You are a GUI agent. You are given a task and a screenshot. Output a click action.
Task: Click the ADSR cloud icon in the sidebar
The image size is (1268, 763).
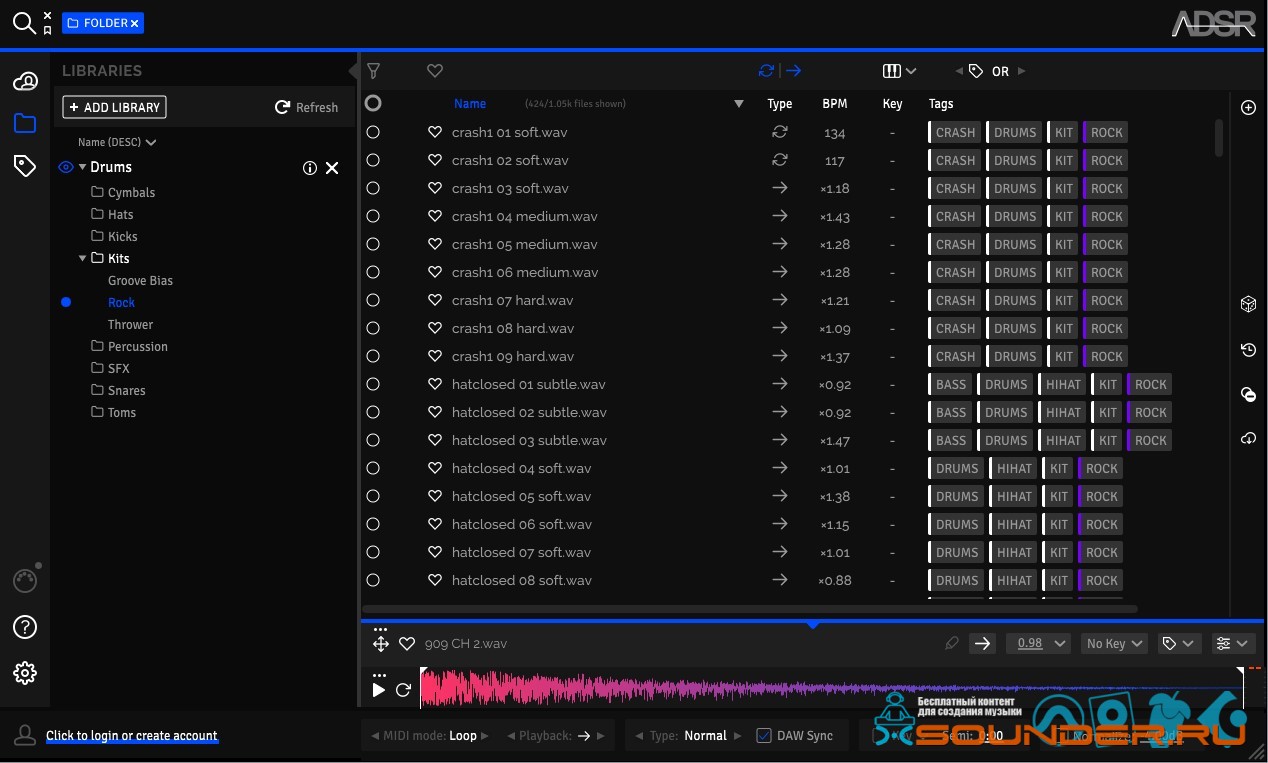coord(25,82)
